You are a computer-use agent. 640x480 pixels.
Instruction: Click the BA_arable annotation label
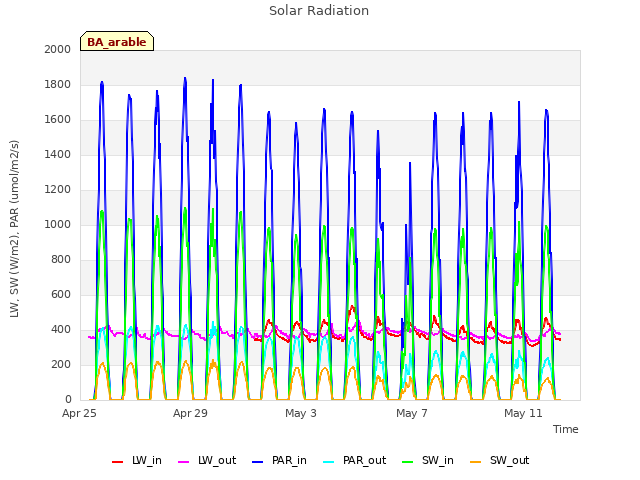point(117,42)
